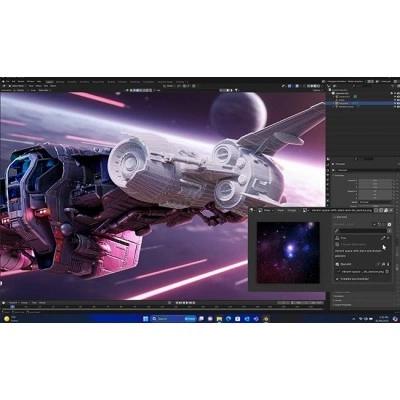Open the timeline Keying dropdown

coord(24,303)
